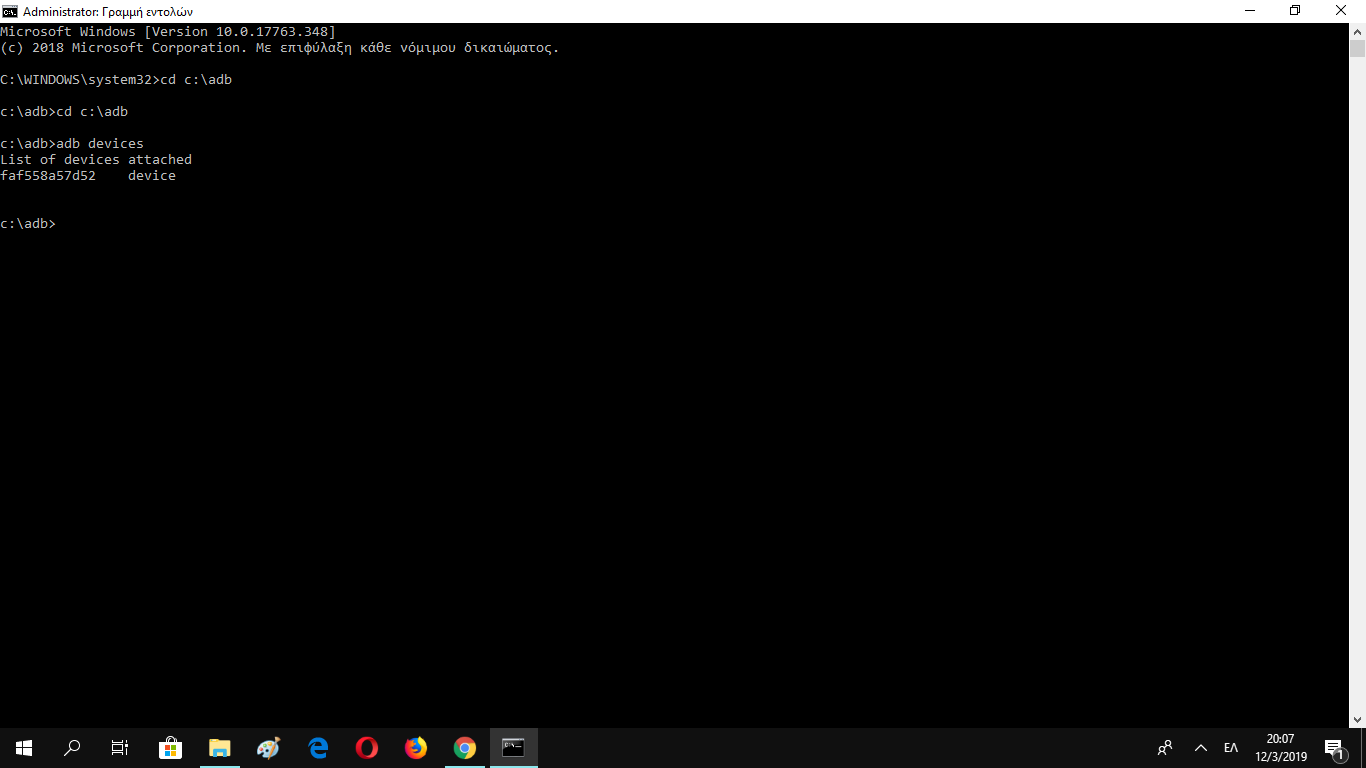Switch input language via ΕΛ indicator
Screen dimensions: 1366x768
click(1231, 747)
